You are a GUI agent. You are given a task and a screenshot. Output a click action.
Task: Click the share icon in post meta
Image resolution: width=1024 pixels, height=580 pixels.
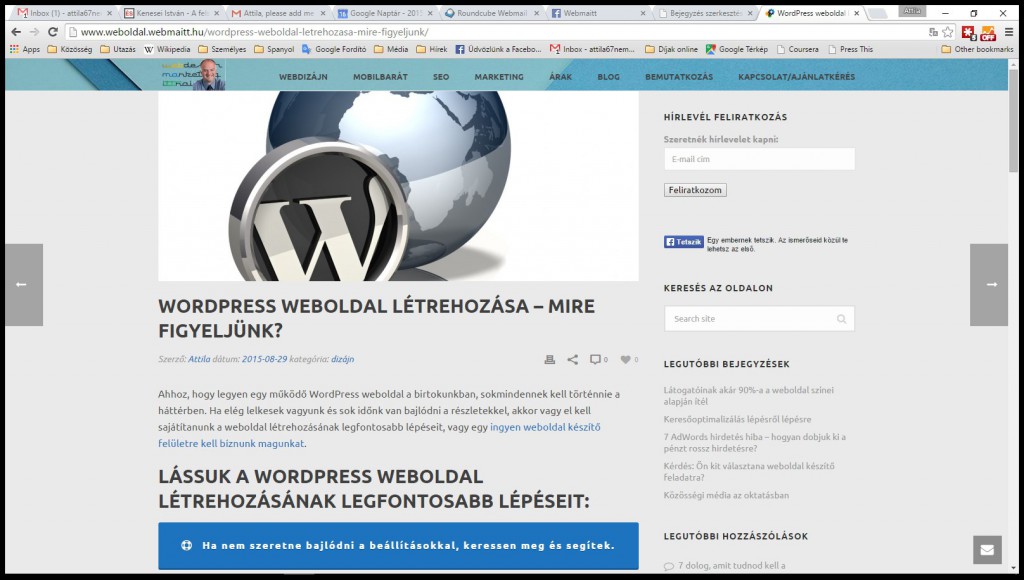pyautogui.click(x=572, y=359)
